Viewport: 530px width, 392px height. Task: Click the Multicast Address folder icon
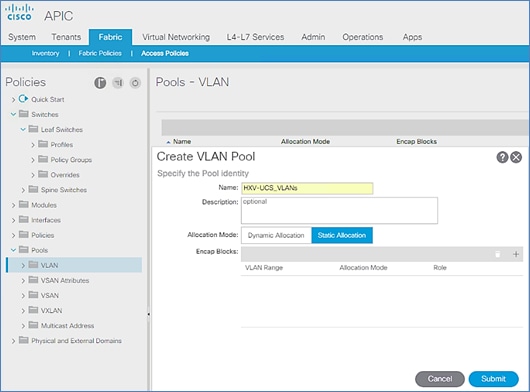tap(33, 325)
